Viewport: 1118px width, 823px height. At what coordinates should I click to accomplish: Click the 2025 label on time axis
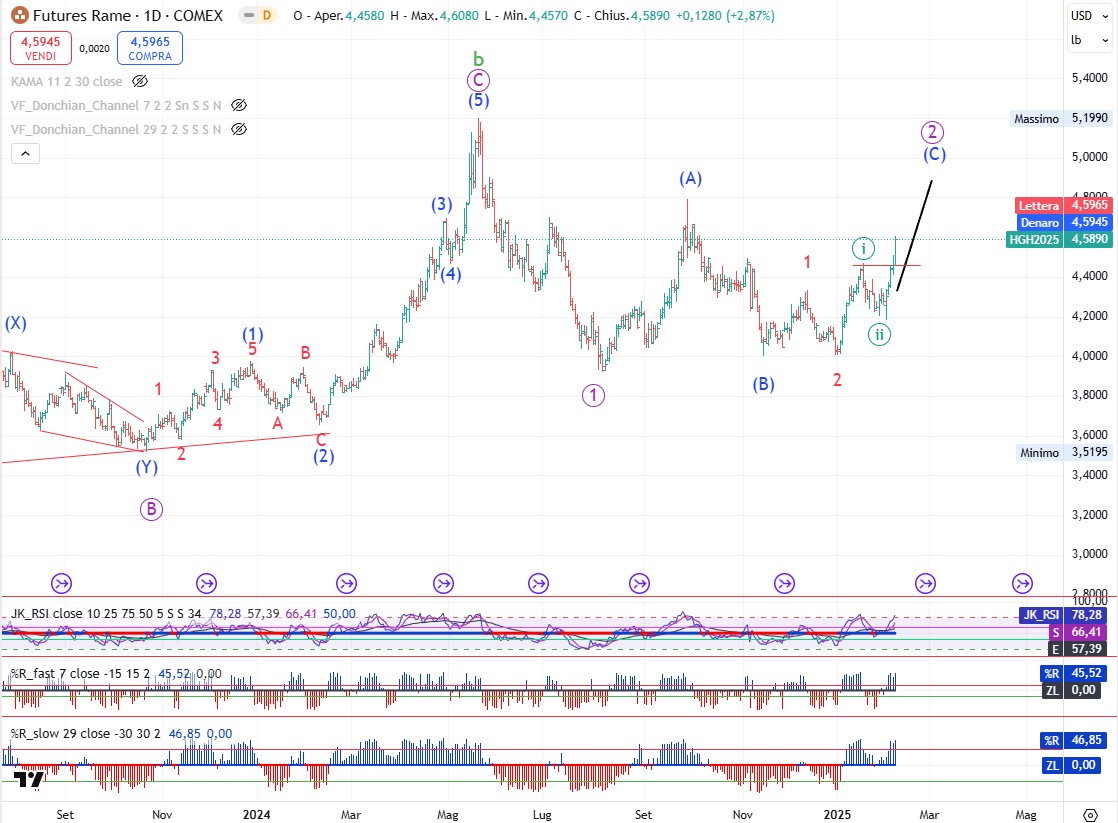[x=838, y=814]
